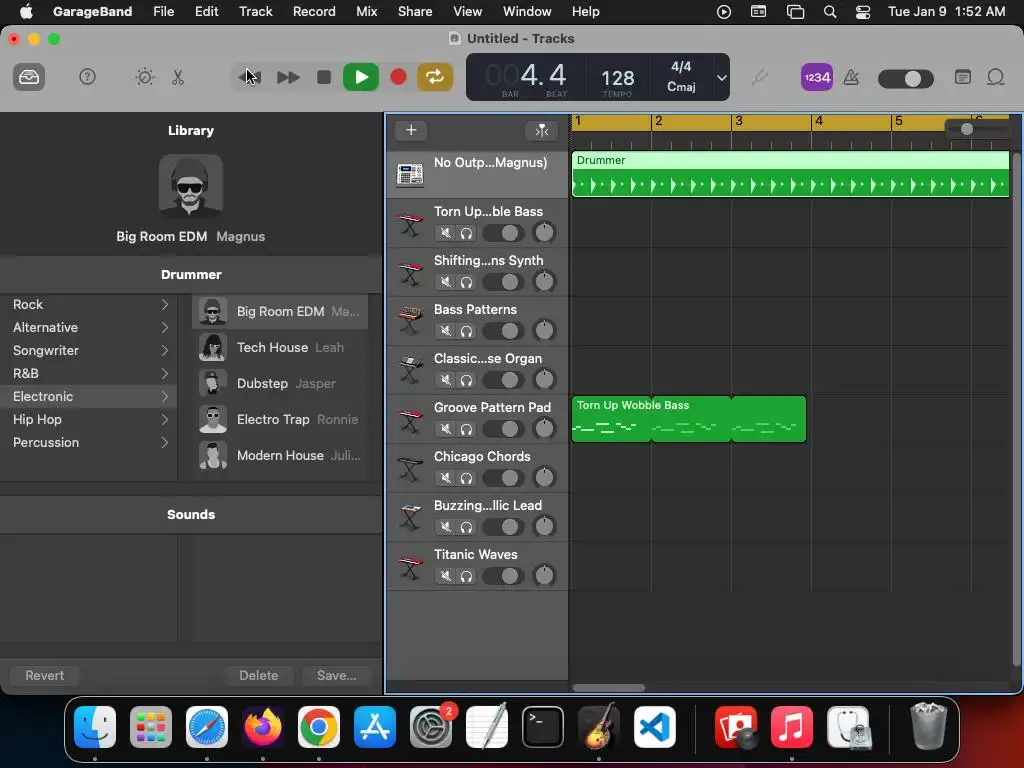The width and height of the screenshot is (1024, 768).
Task: Select the Big Room EDM drummer row
Action: (x=280, y=312)
